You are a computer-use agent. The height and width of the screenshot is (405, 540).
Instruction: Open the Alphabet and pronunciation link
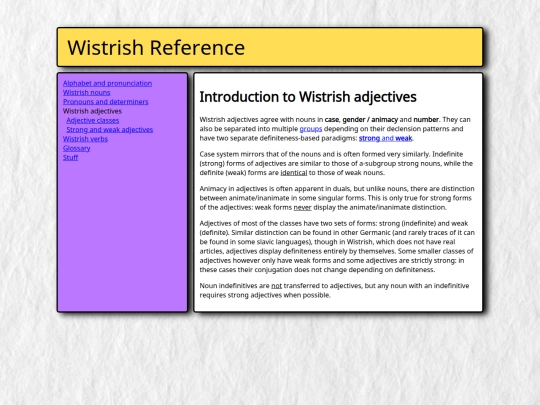[107, 83]
